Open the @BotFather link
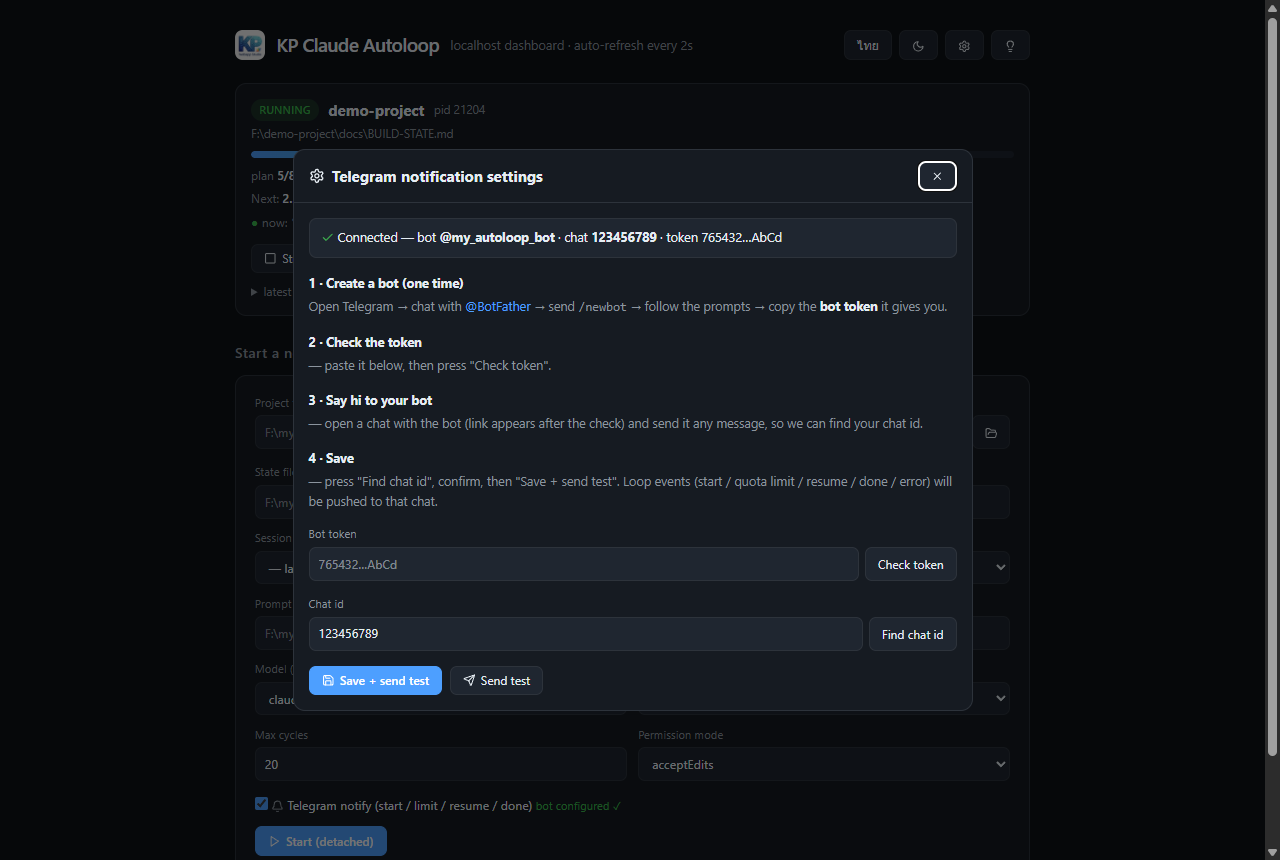The height and width of the screenshot is (860, 1280). (x=498, y=307)
